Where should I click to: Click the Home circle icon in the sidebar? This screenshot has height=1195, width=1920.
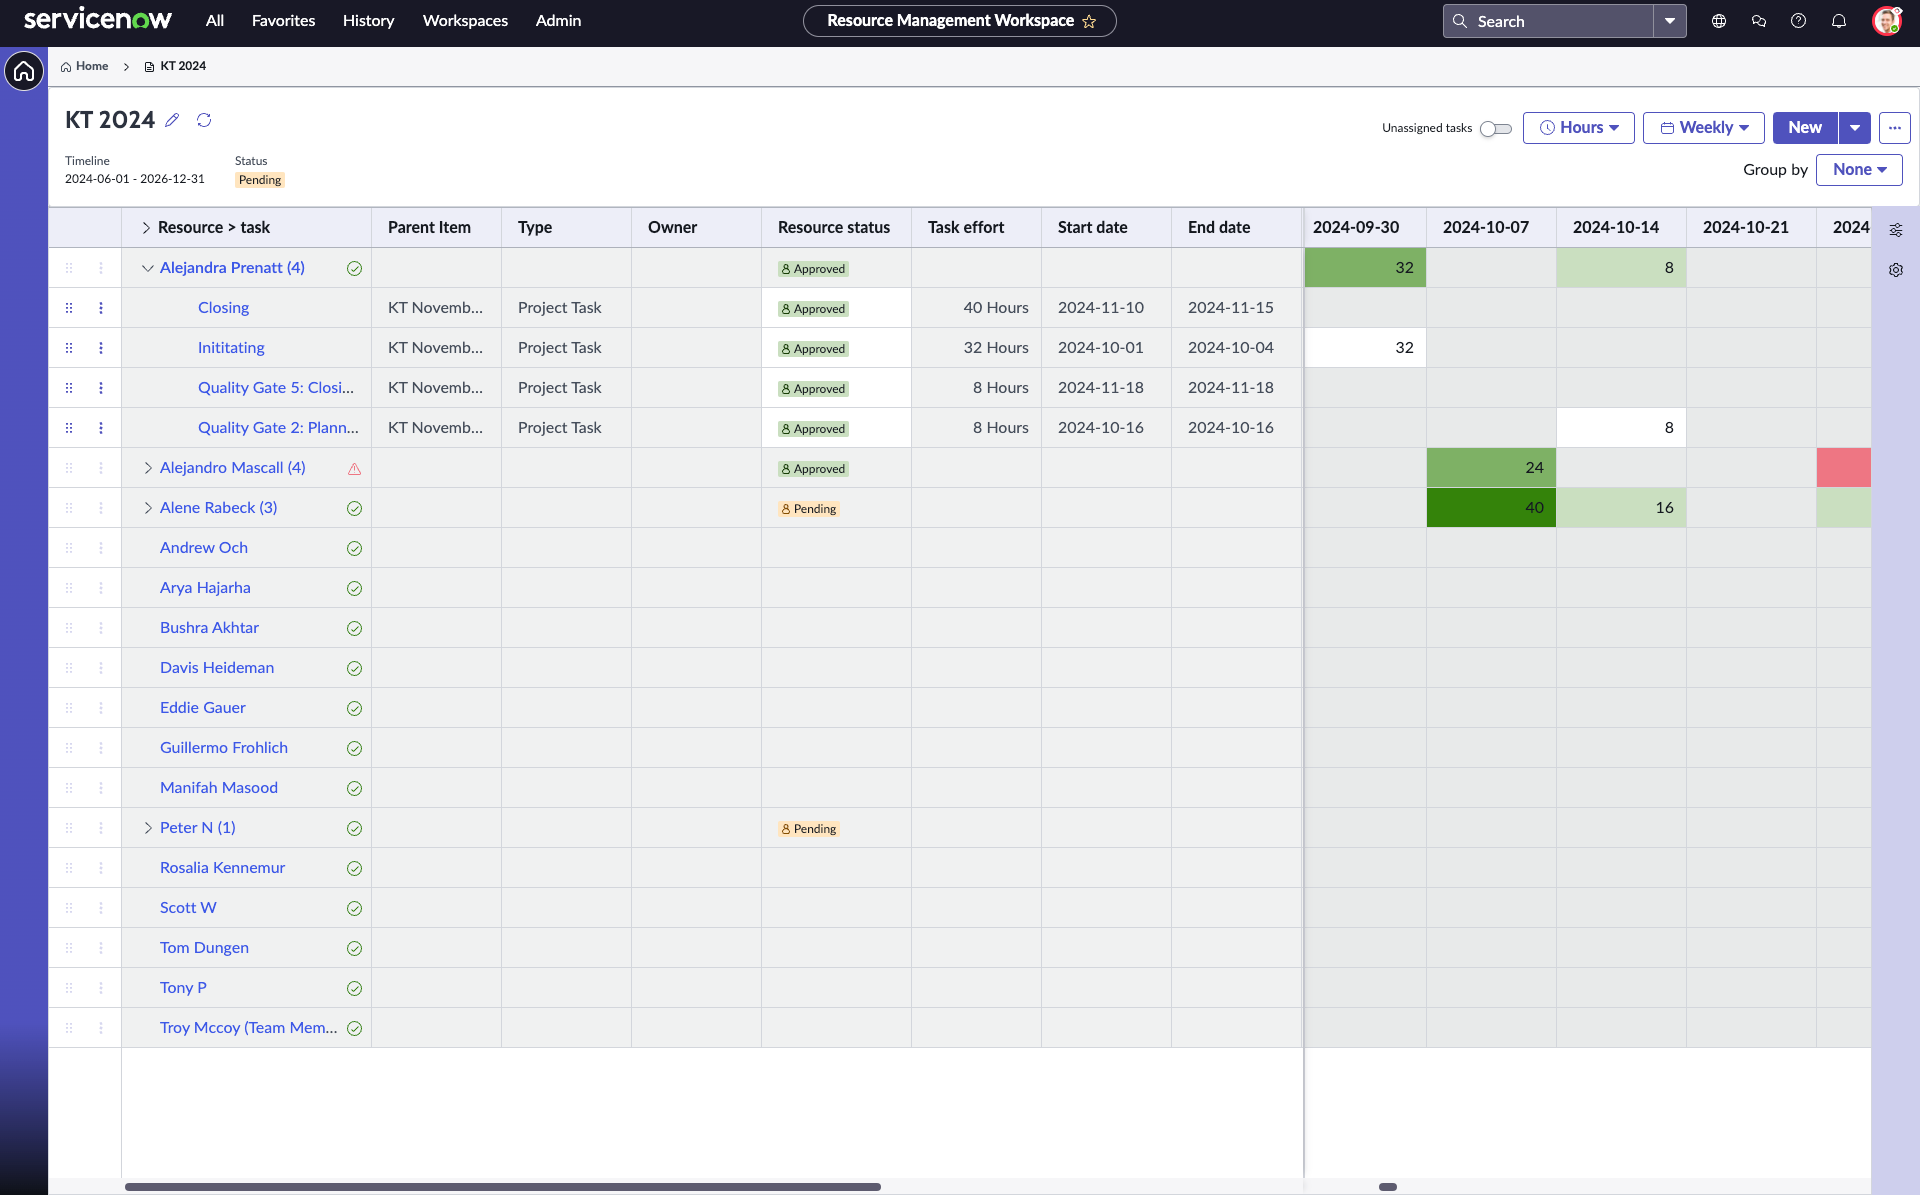24,71
